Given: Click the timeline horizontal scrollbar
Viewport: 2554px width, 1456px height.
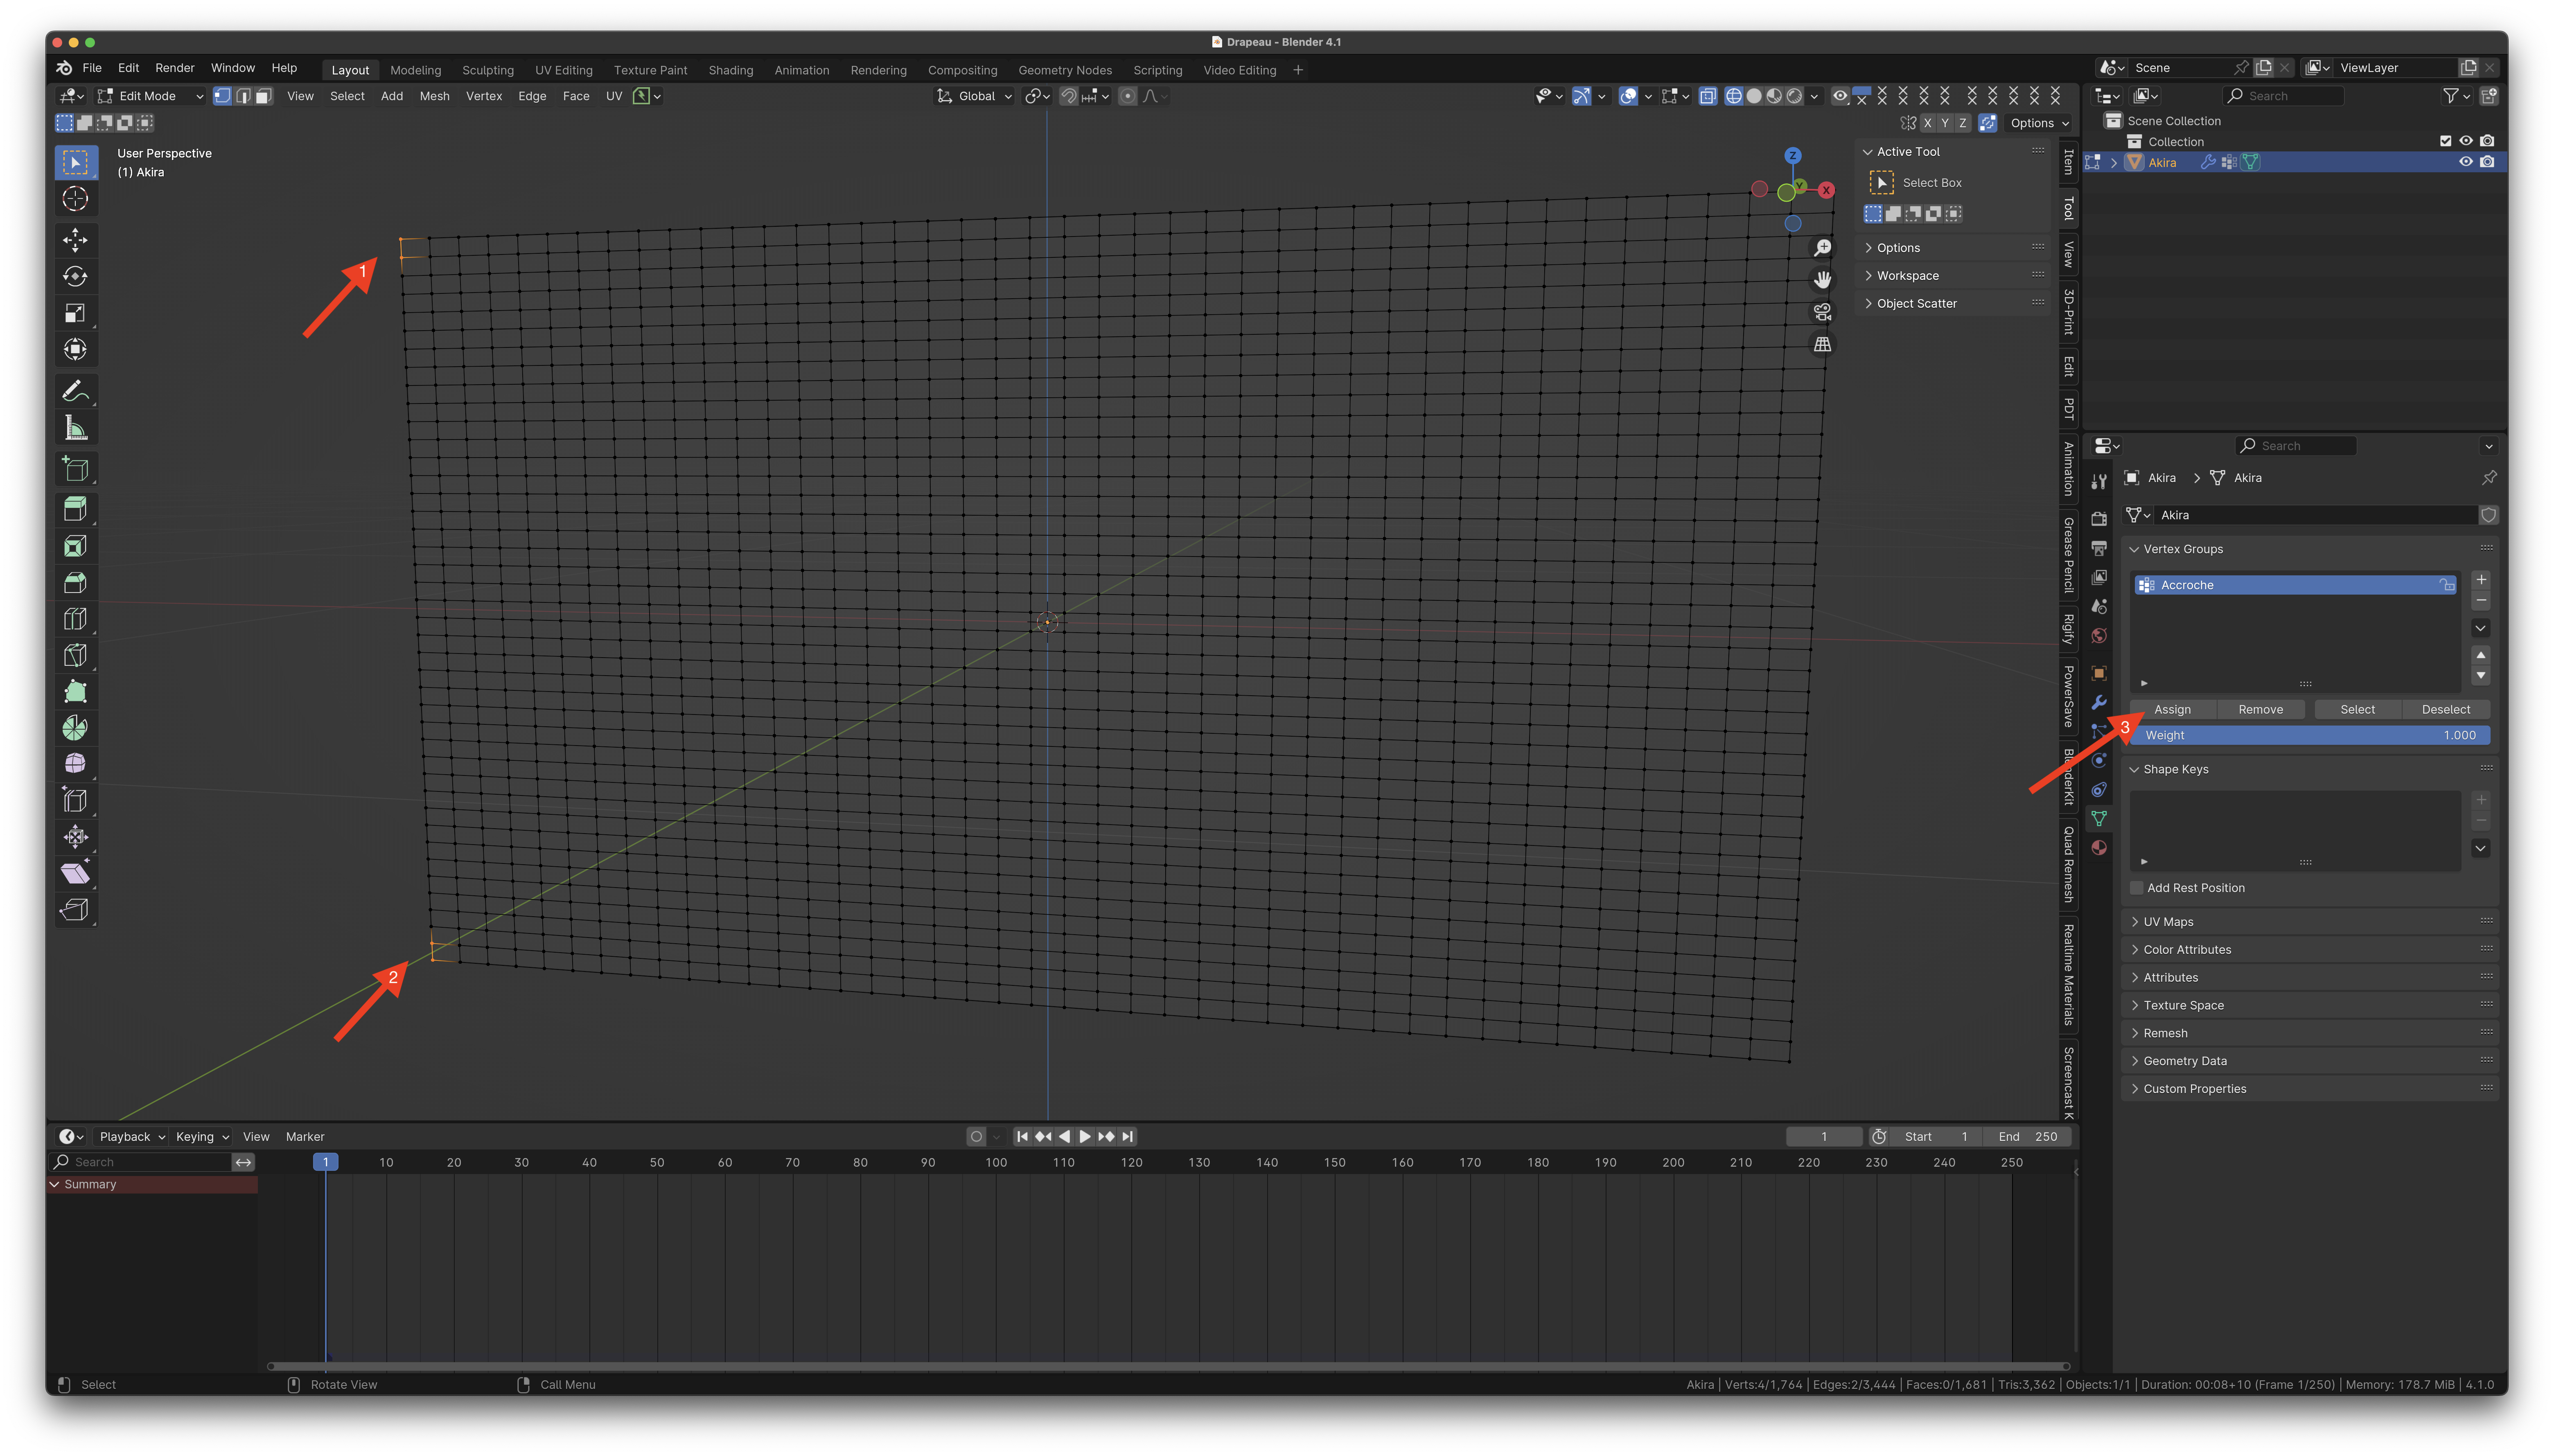Looking at the screenshot, I should [x=1168, y=1366].
